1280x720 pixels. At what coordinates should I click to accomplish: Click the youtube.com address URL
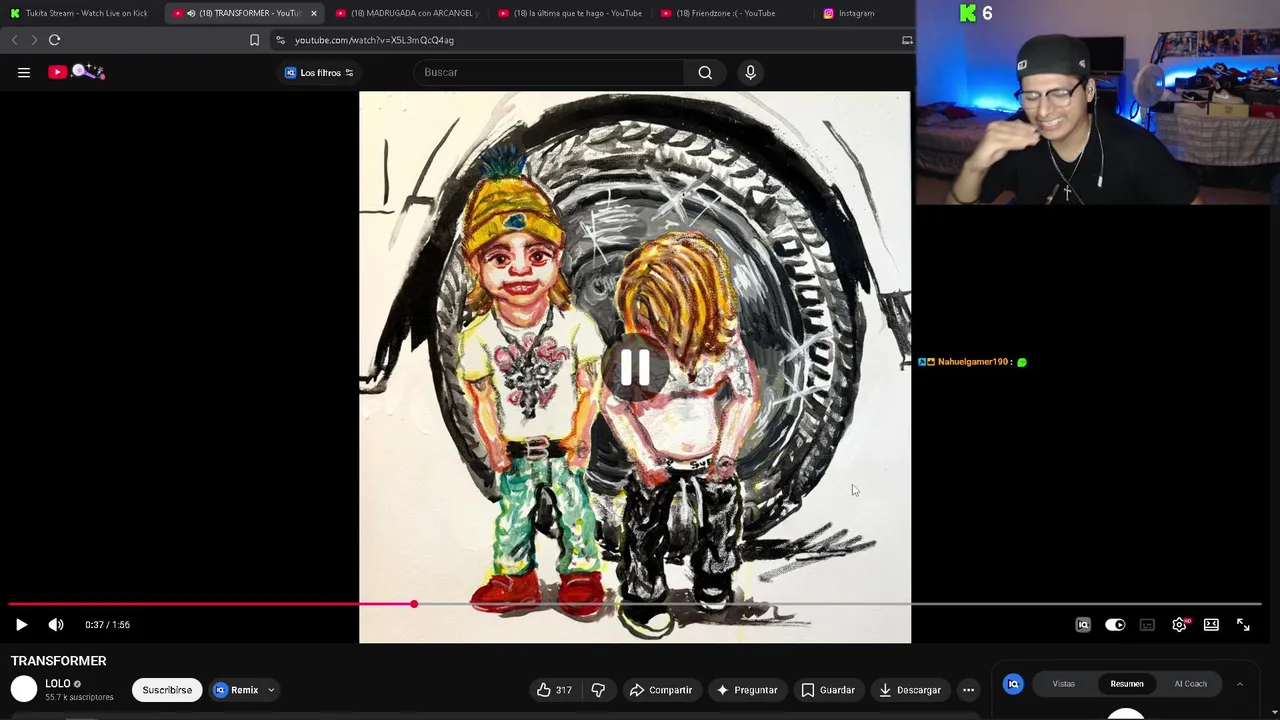374,40
